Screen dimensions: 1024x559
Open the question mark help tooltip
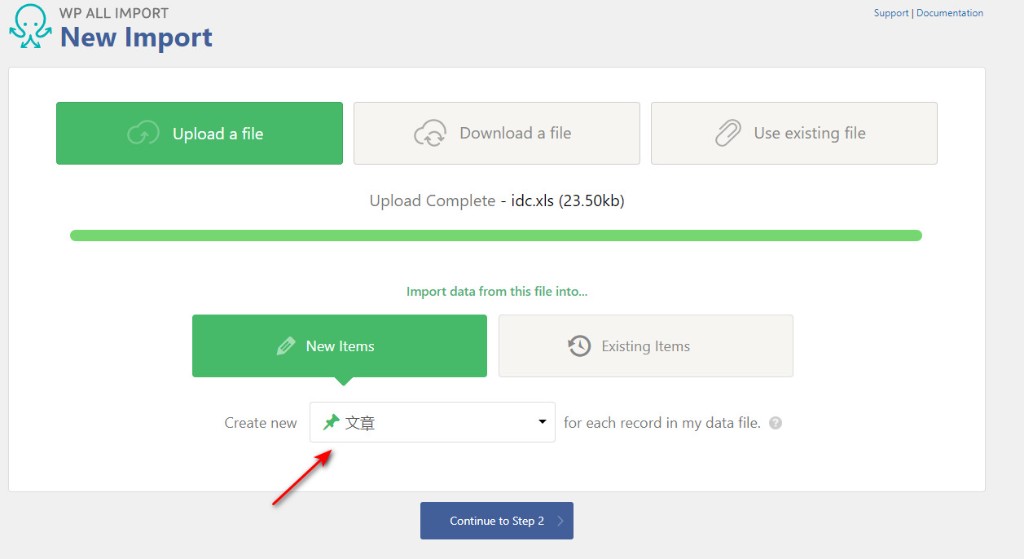(776, 423)
